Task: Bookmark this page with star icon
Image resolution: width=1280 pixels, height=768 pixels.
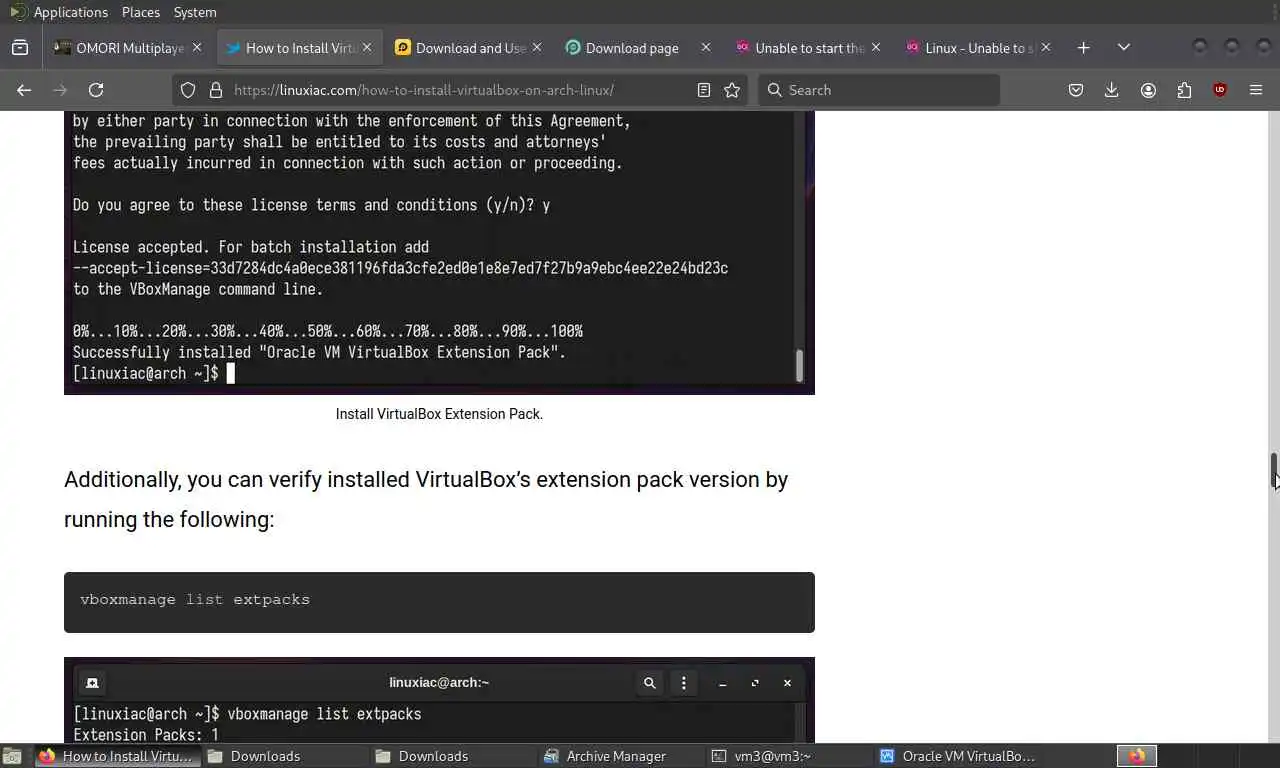Action: pos(732,90)
